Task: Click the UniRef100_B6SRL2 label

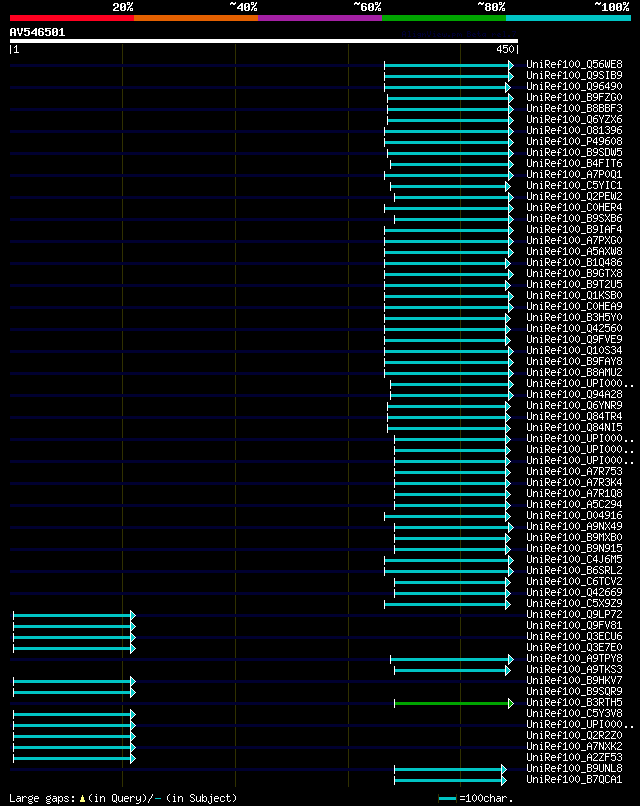Action: tap(574, 570)
